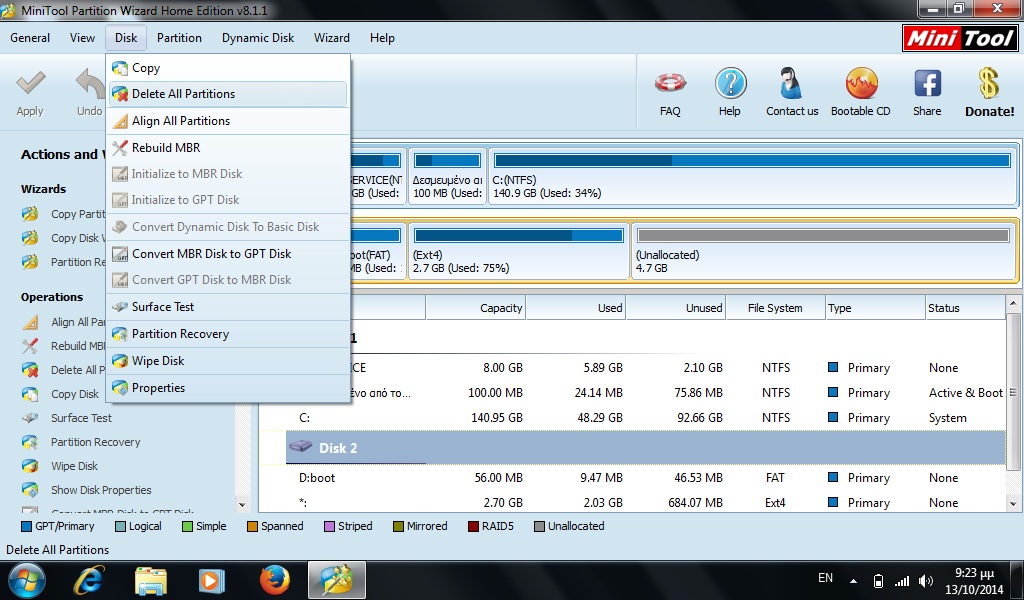Choose Align All Partitions menu entry

(x=229, y=121)
